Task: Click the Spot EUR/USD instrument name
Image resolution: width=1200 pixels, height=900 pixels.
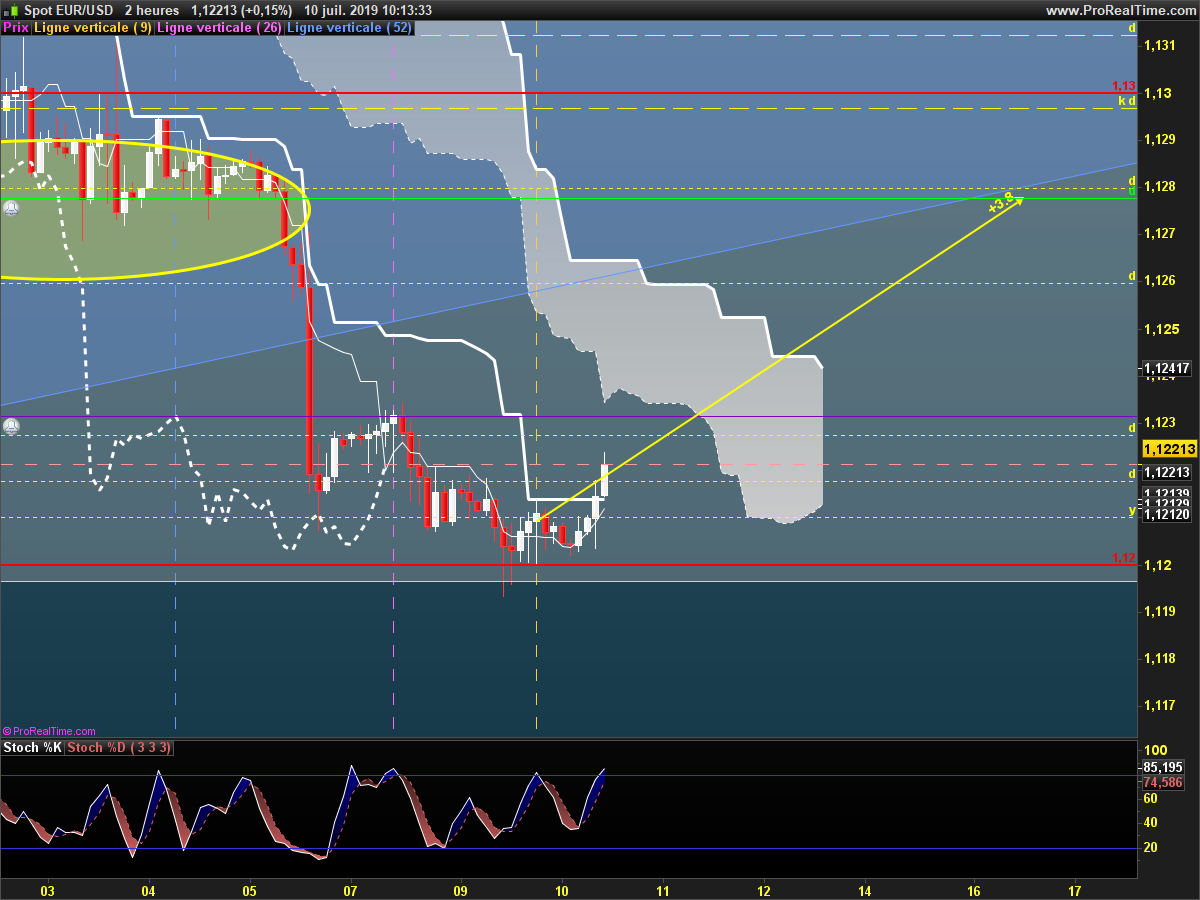Action: coord(69,10)
